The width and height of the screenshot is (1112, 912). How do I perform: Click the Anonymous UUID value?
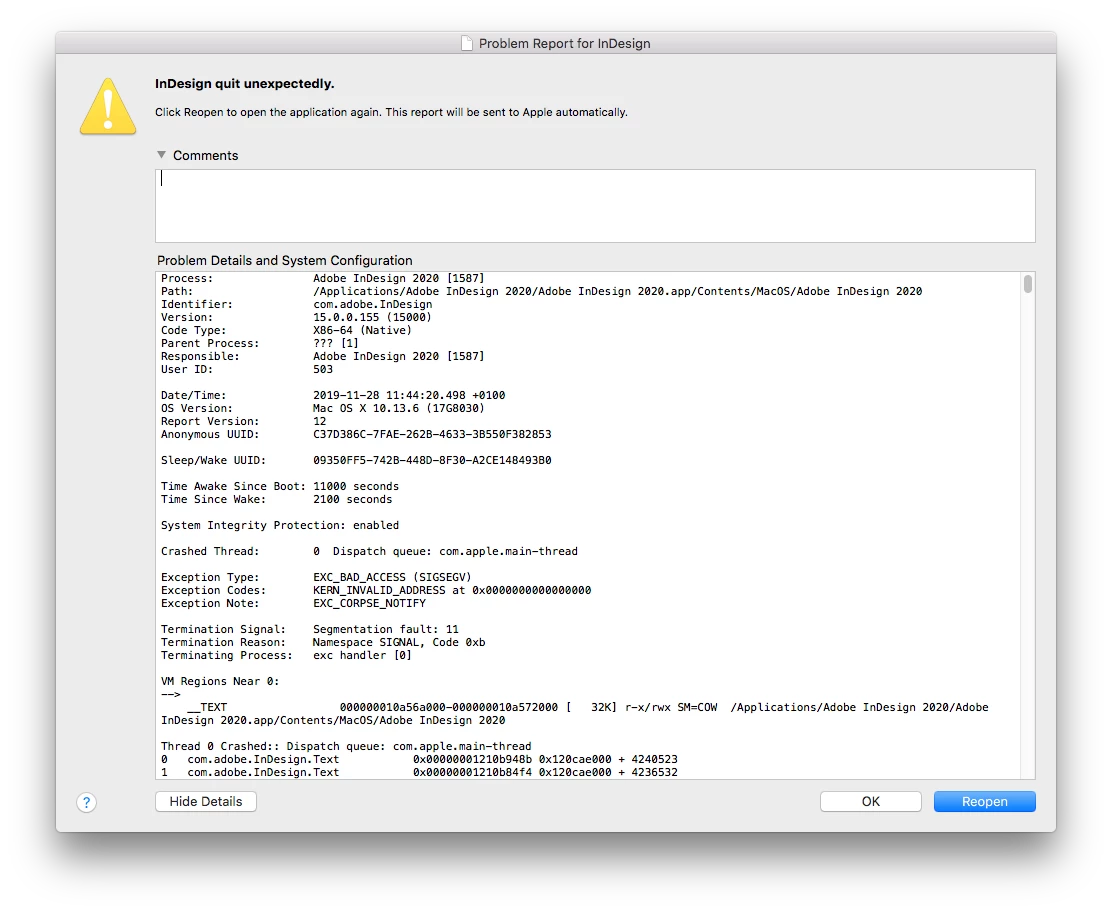click(432, 434)
